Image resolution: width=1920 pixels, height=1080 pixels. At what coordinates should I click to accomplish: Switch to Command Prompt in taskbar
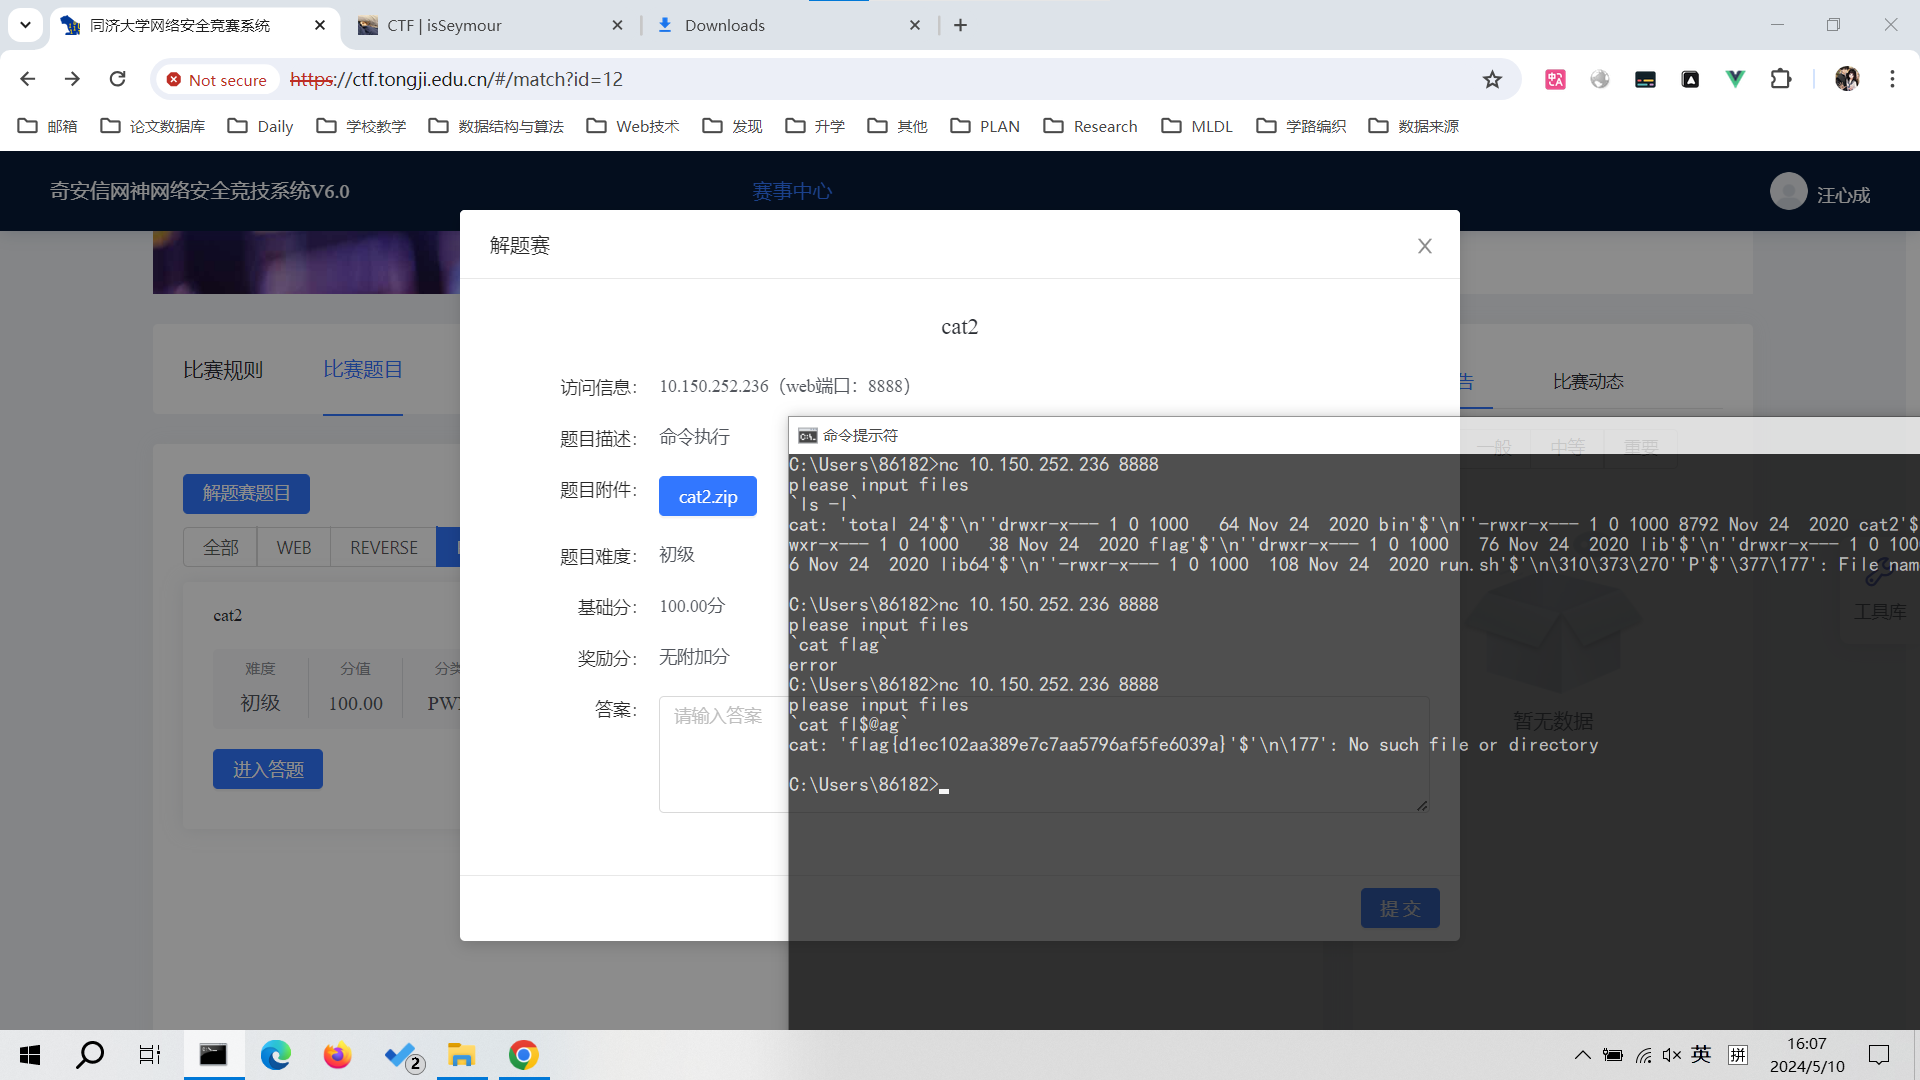pos(213,1055)
